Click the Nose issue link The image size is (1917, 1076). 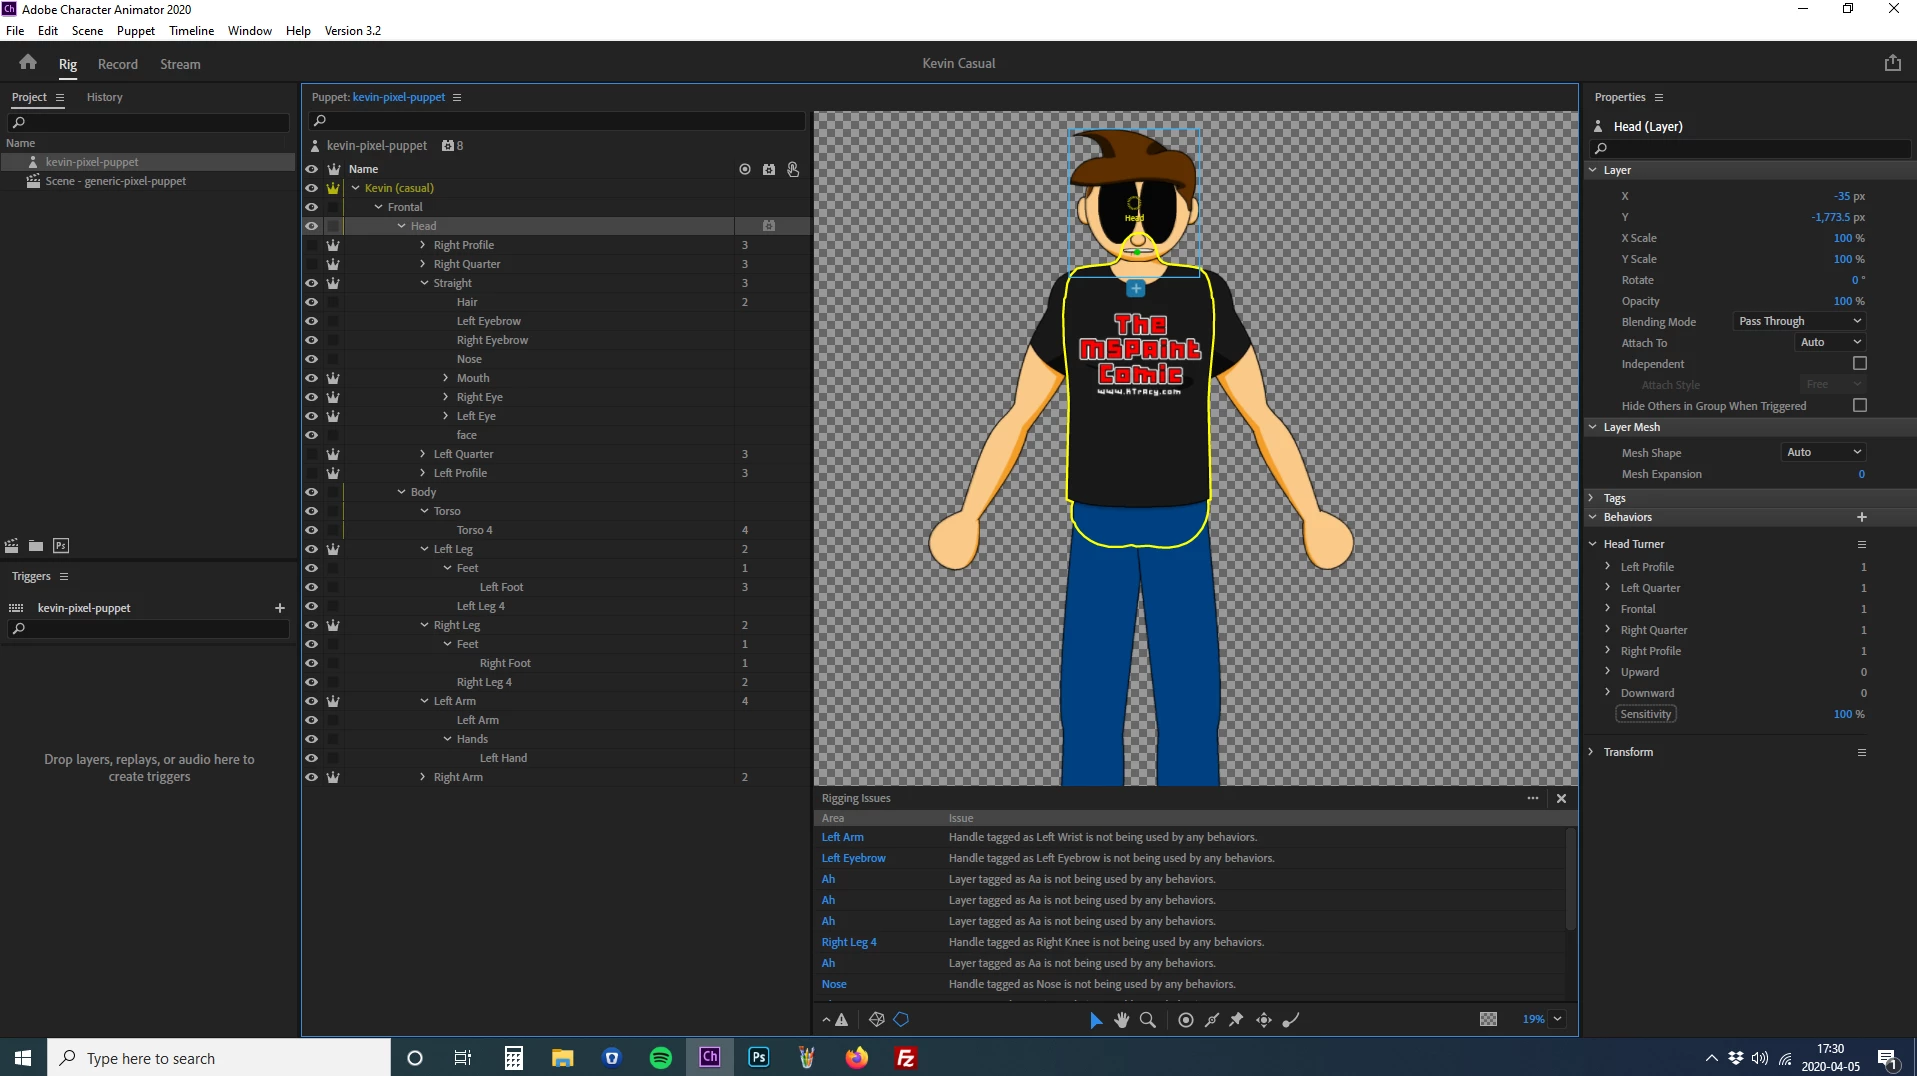(834, 985)
